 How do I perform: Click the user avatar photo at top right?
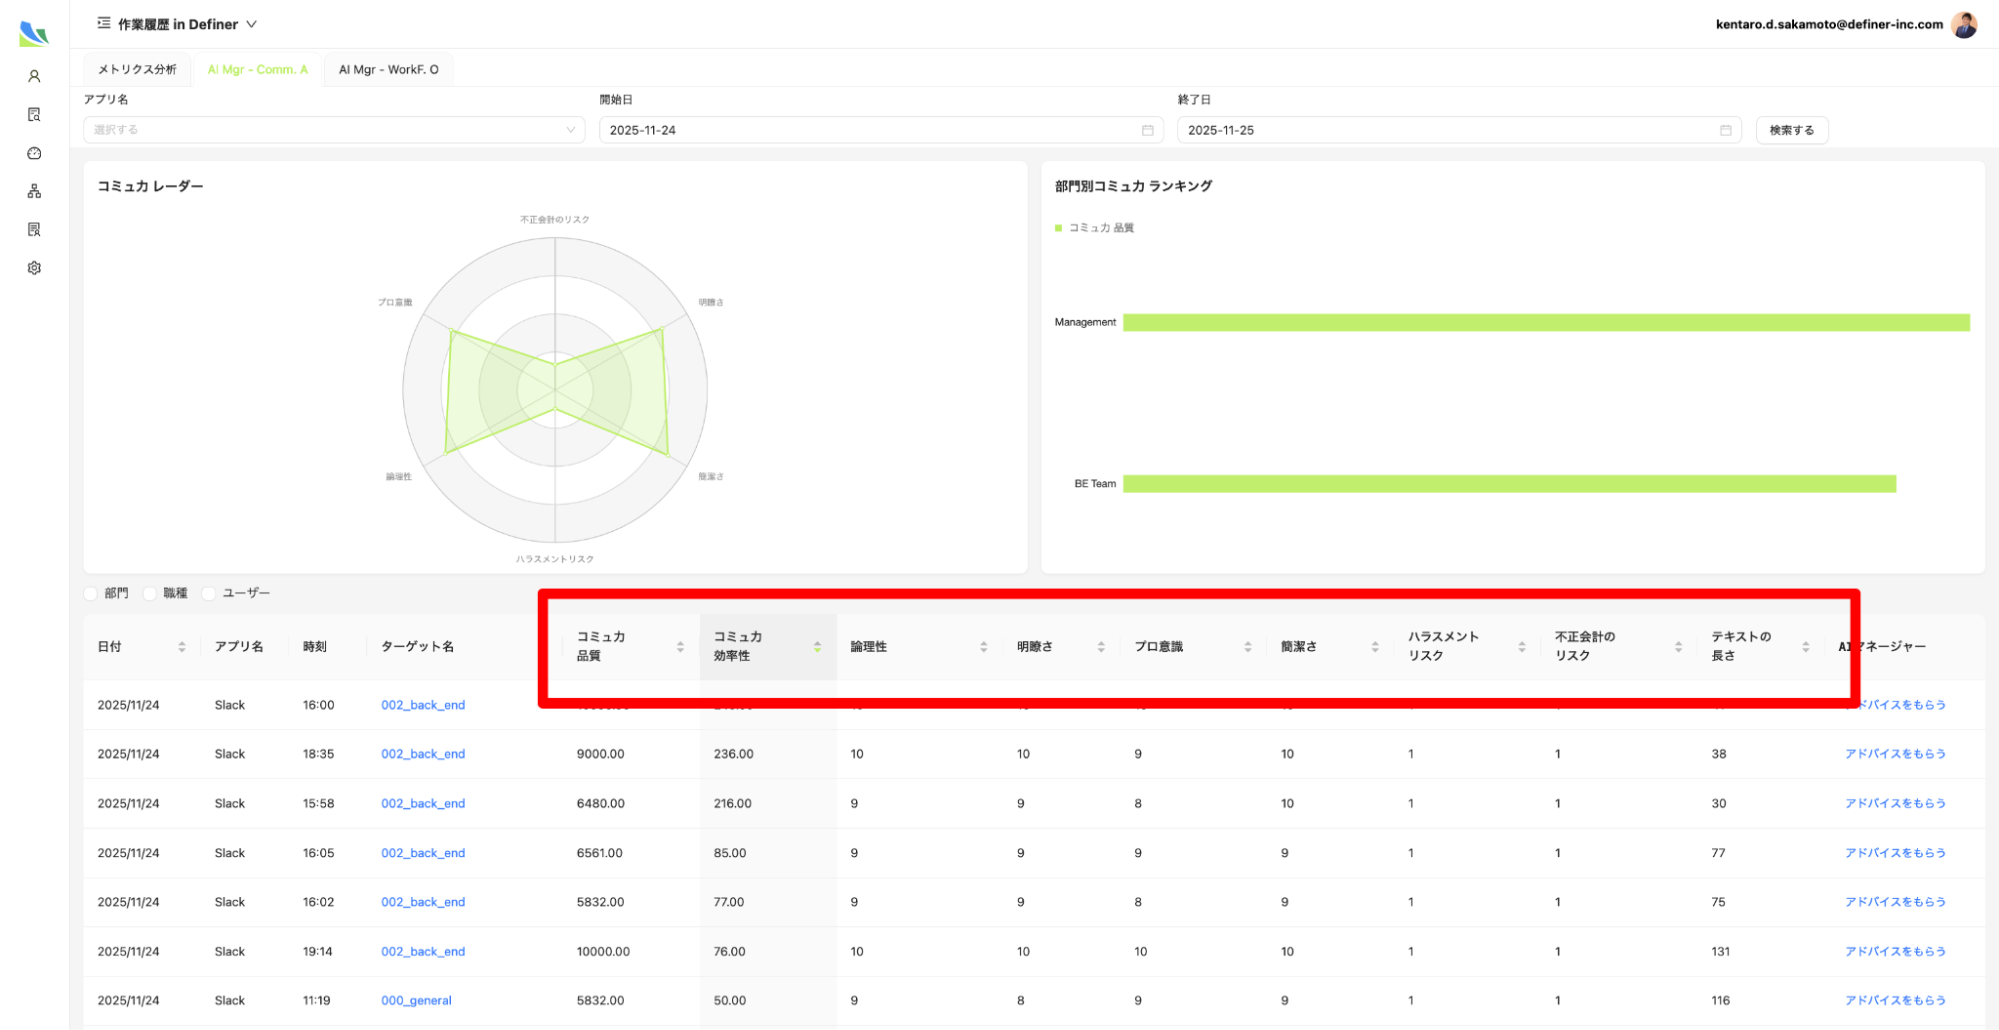pos(1964,25)
